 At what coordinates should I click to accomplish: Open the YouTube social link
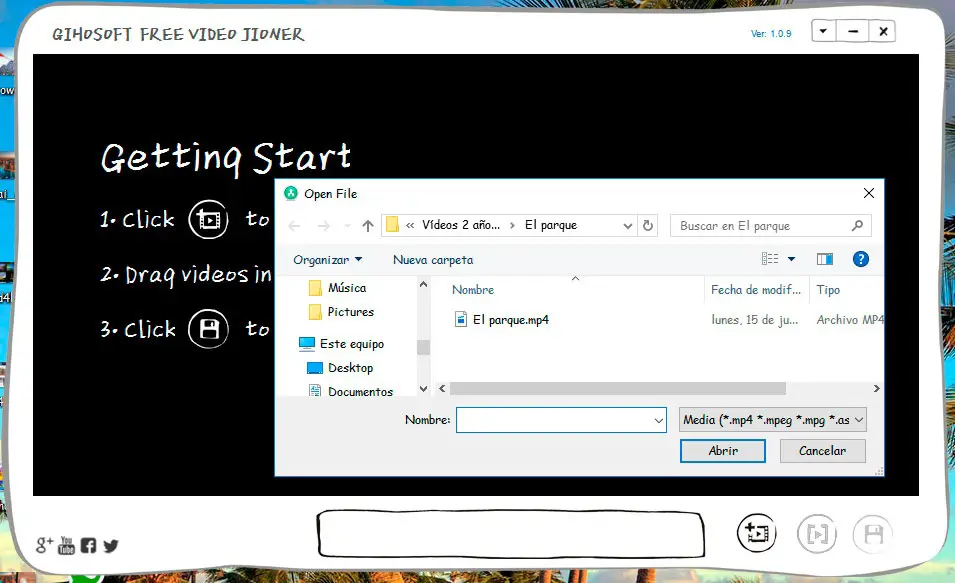pos(66,545)
